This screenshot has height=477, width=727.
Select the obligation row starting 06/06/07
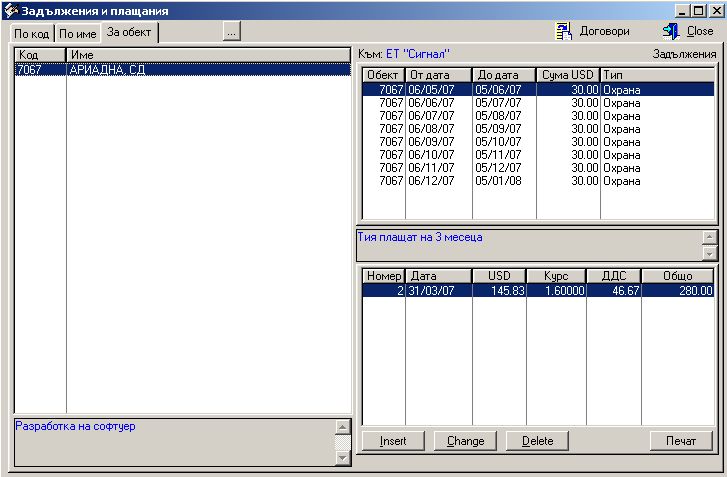tap(538, 102)
